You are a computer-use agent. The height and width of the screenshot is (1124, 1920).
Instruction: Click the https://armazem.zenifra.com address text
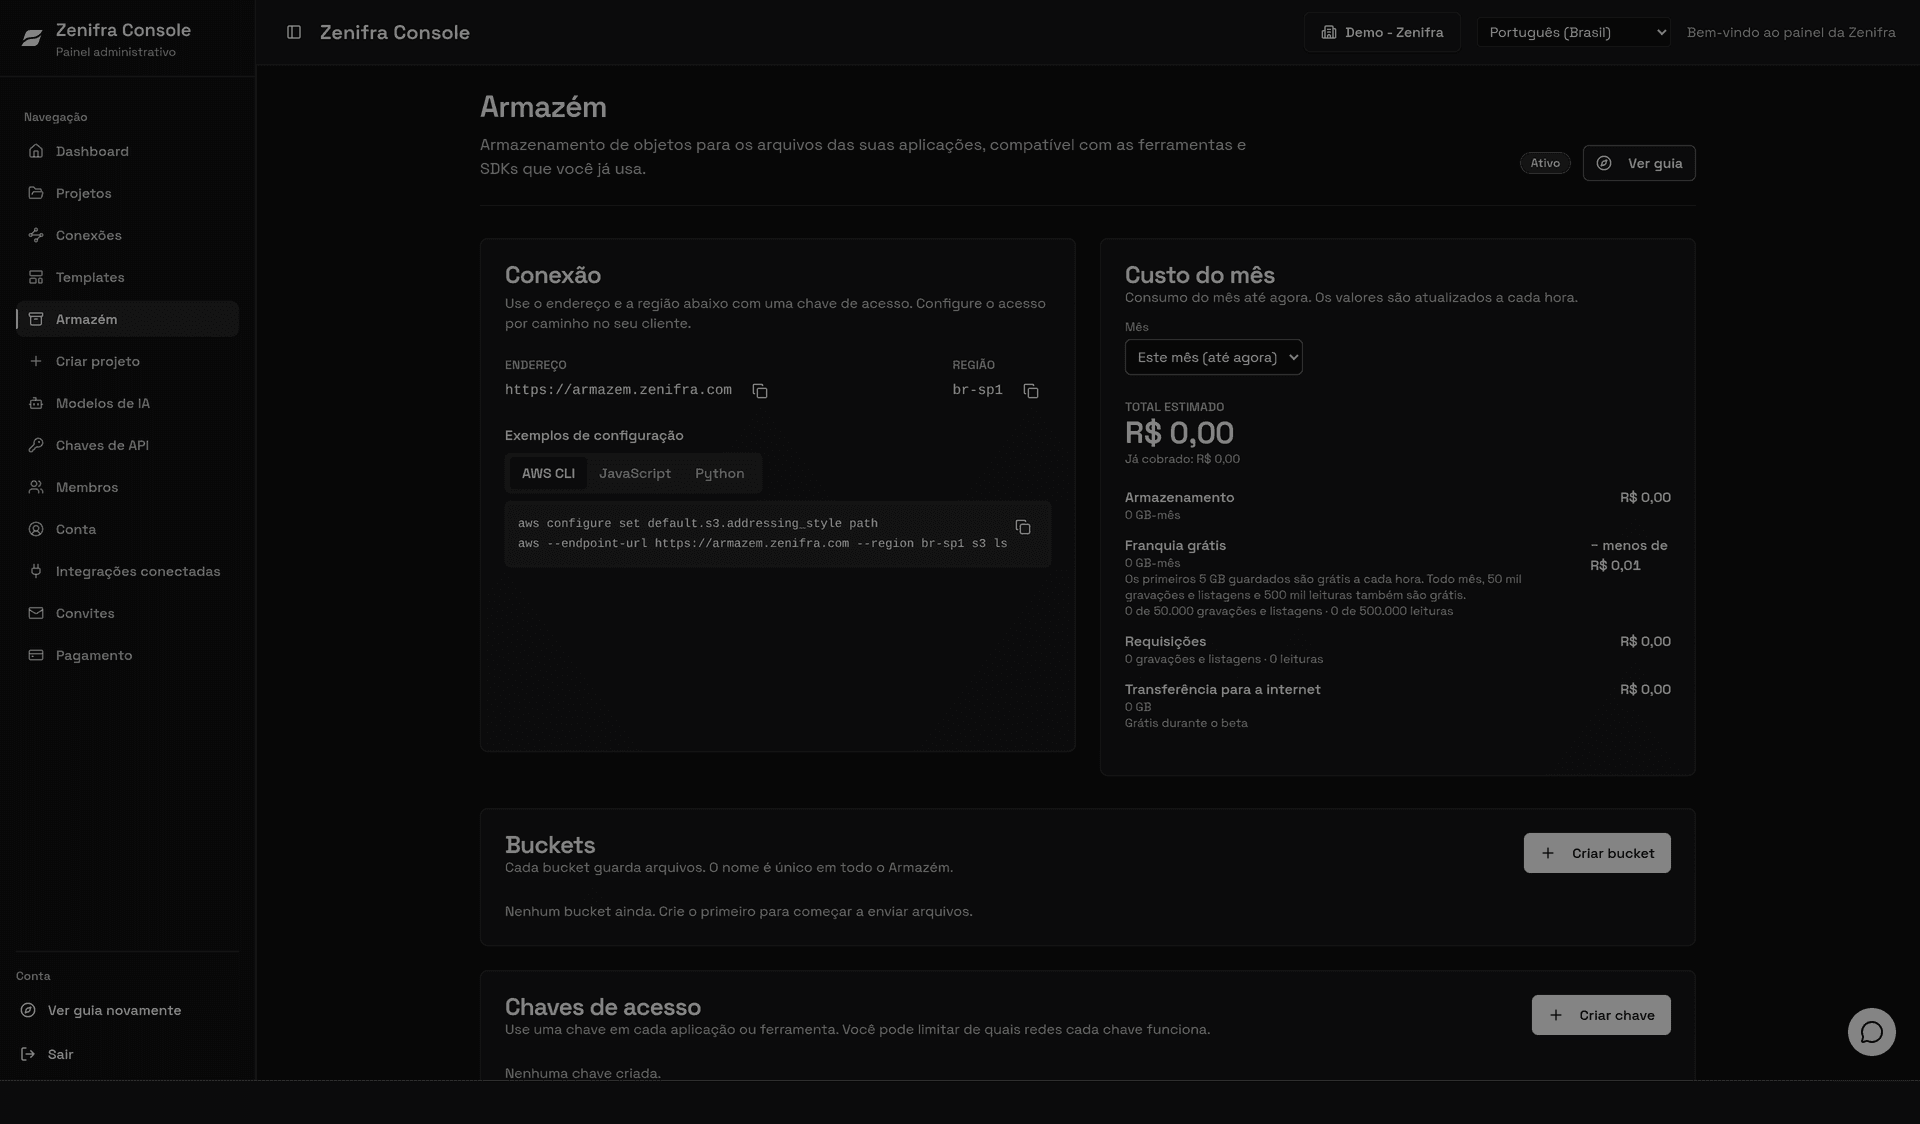pos(618,390)
